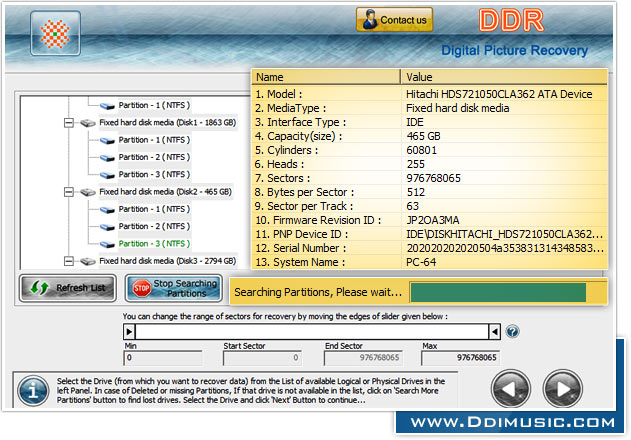Image resolution: width=631 pixels, height=440 pixels.
Task: Select Partition - 1 under Disk2
Action: tap(154, 209)
